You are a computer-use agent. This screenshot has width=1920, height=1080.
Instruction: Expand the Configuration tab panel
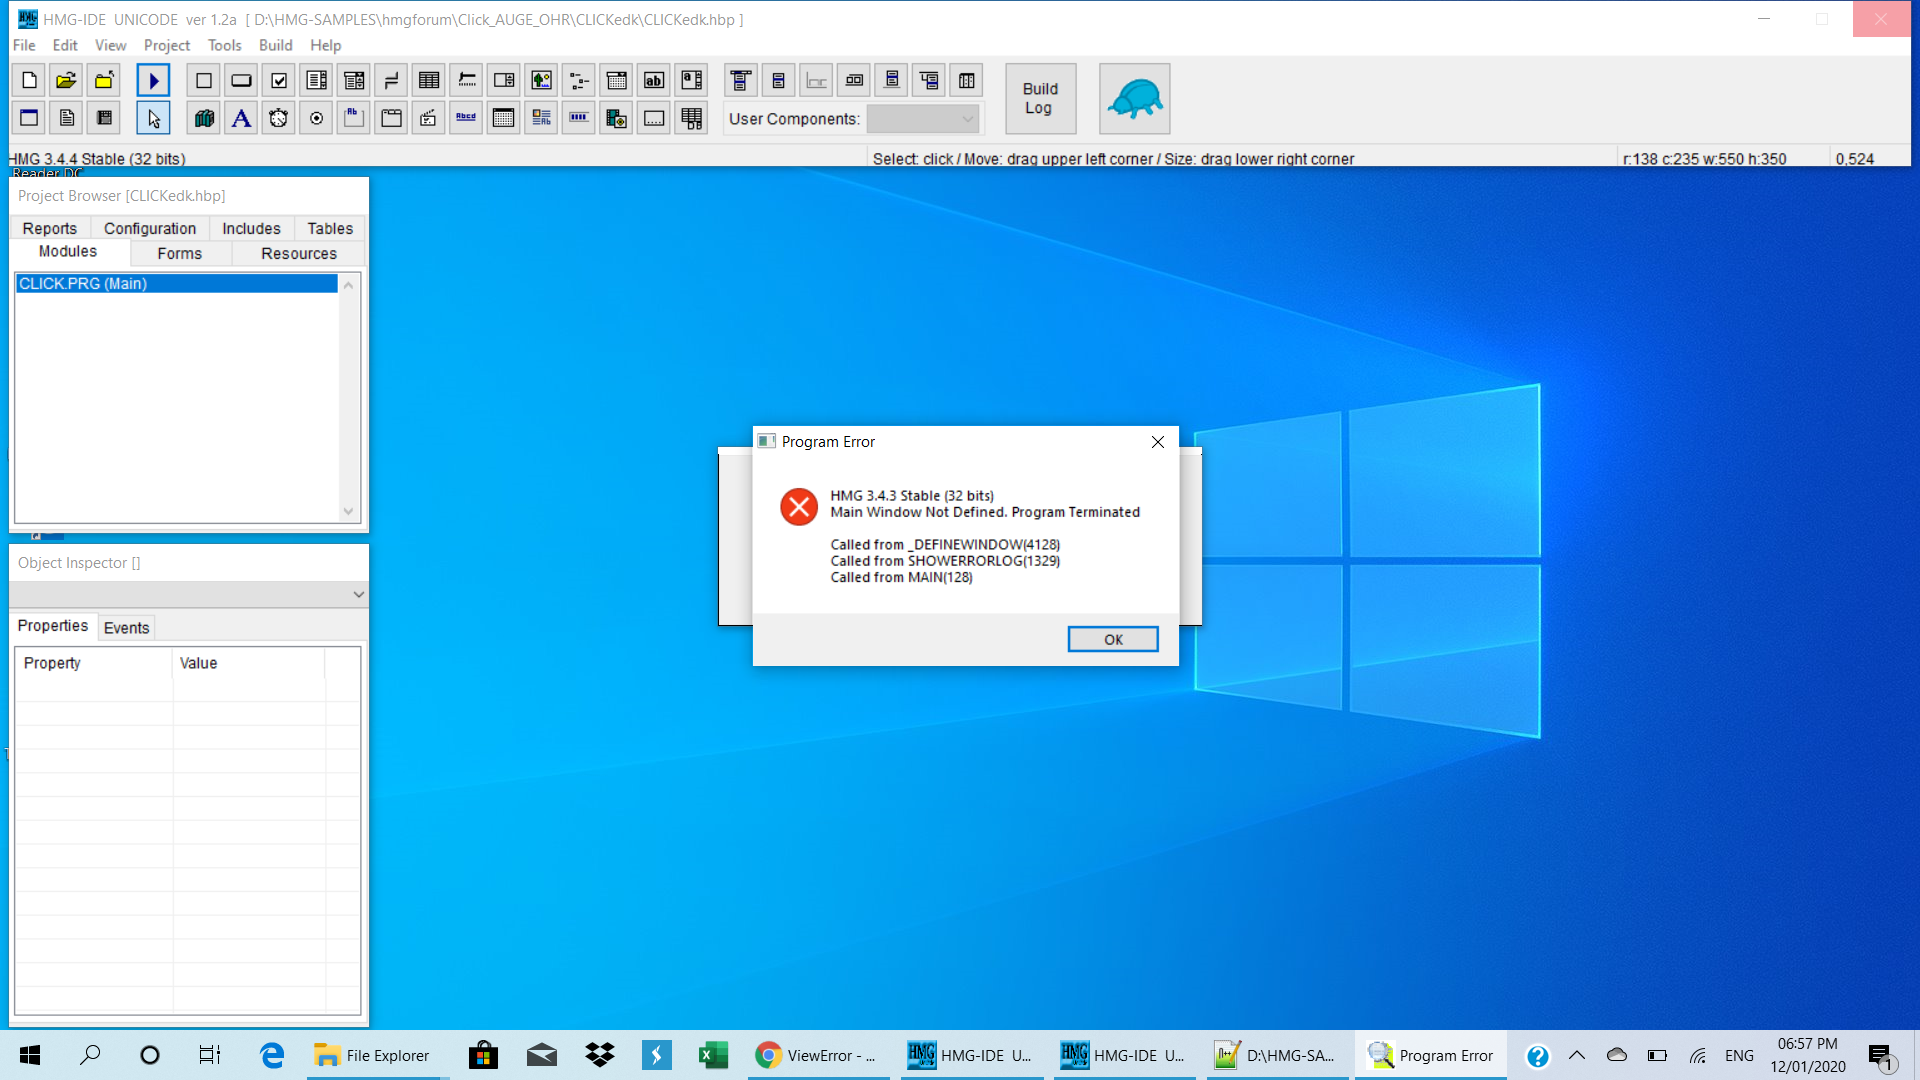tap(149, 228)
